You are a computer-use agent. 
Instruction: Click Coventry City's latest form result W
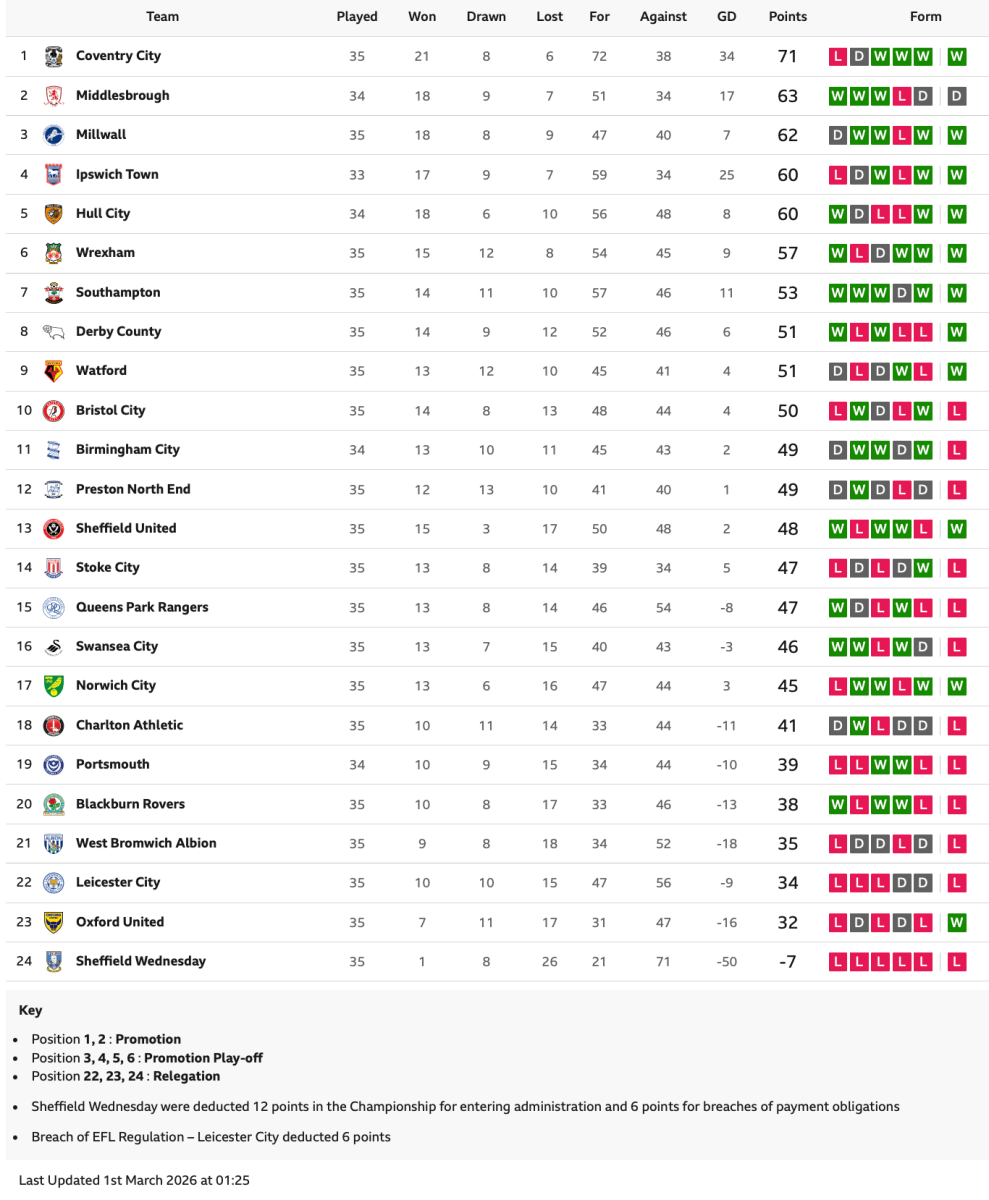956,57
